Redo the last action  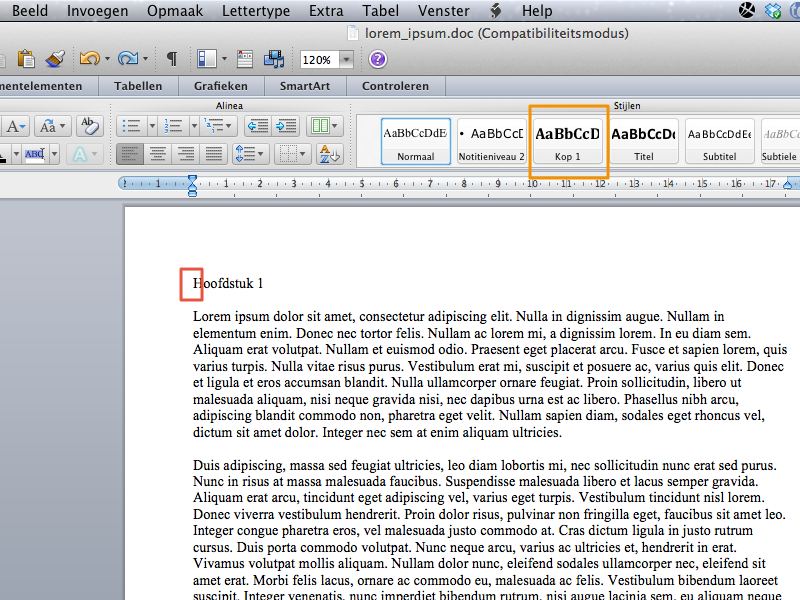tap(128, 59)
